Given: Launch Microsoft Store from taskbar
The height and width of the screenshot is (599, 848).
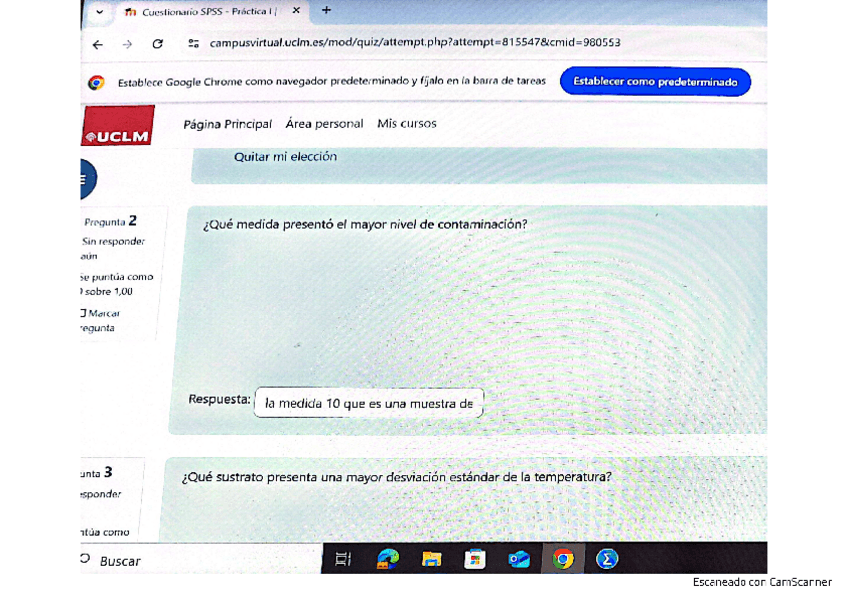Looking at the screenshot, I should coord(475,559).
